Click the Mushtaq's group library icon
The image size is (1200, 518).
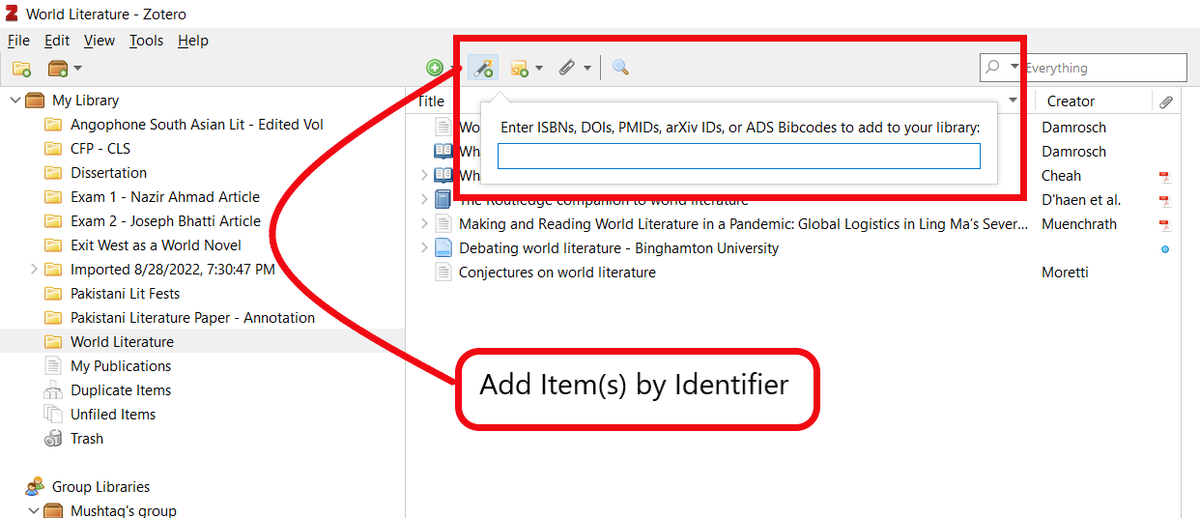54,511
